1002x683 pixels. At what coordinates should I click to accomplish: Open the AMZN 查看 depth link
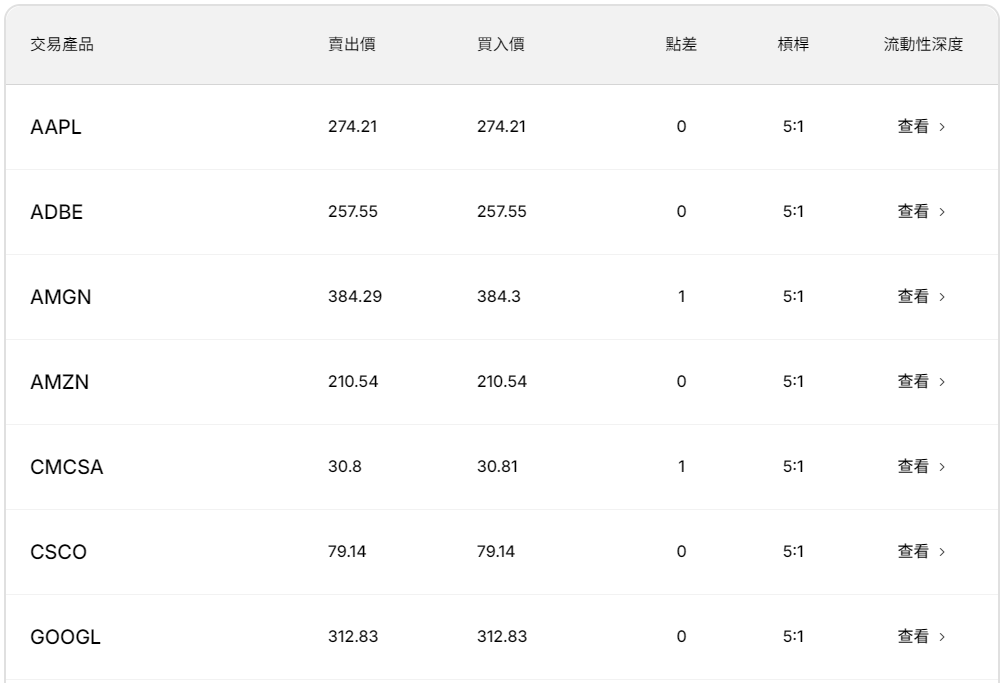coord(920,382)
